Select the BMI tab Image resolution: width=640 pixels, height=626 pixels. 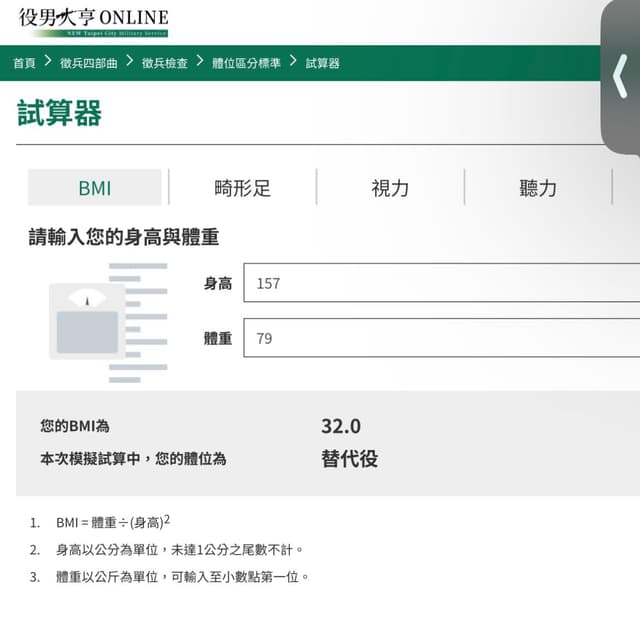click(94, 188)
